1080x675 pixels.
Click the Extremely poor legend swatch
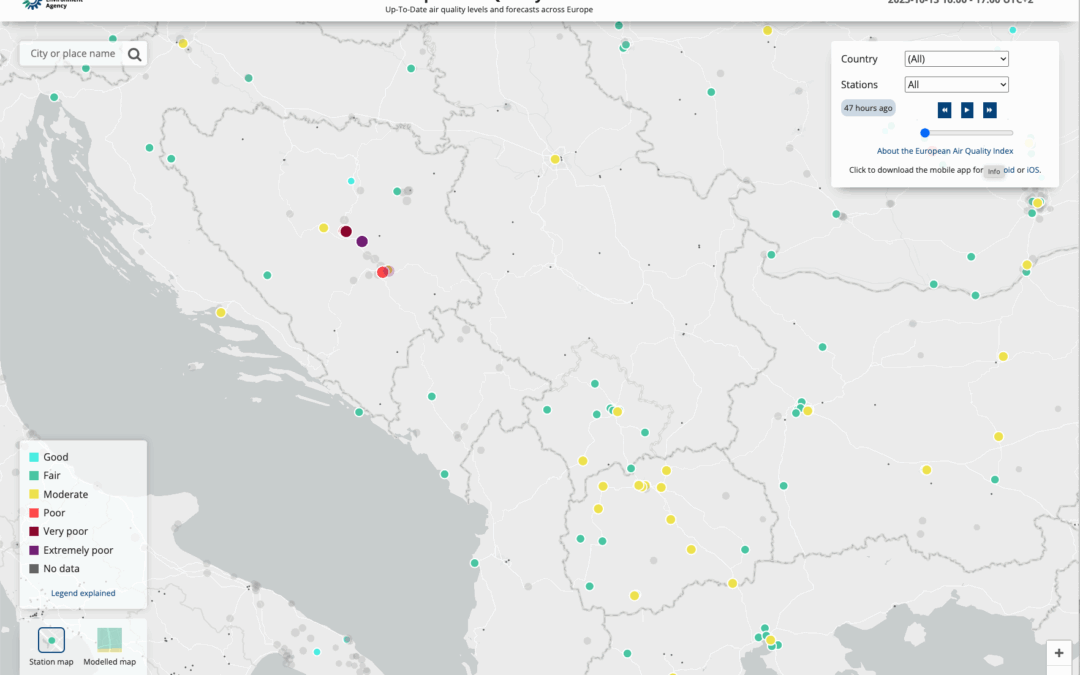pyautogui.click(x=34, y=550)
